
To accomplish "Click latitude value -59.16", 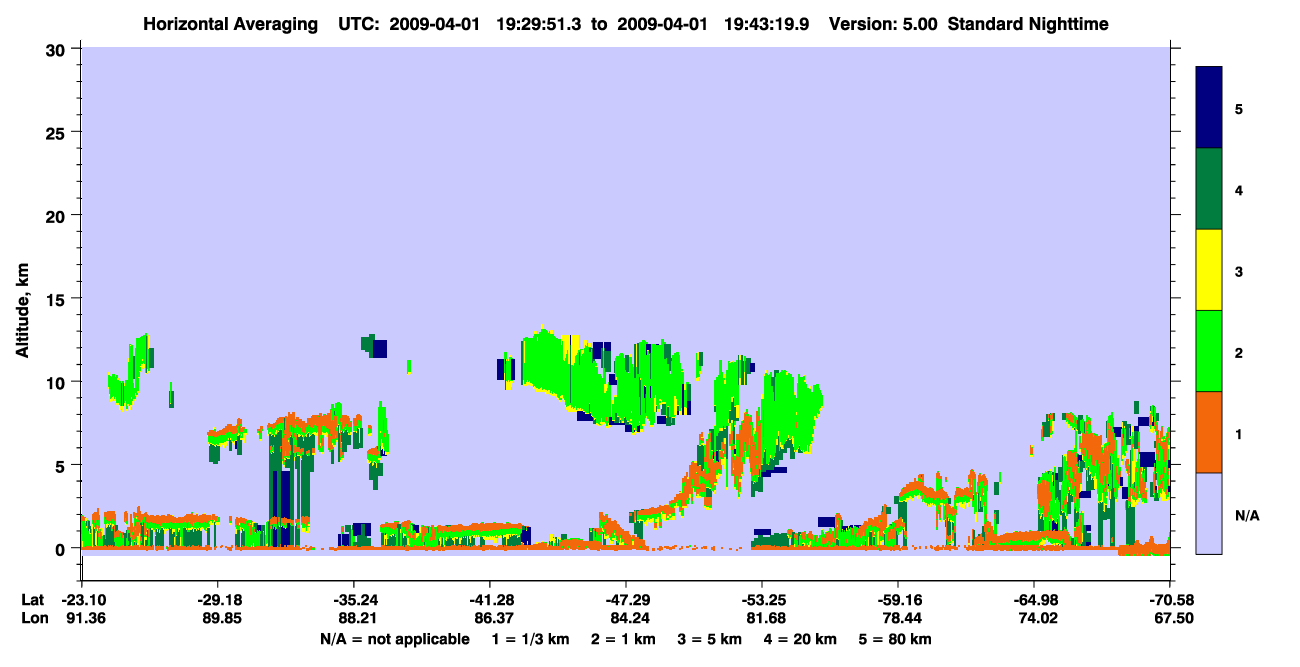I will pyautogui.click(x=897, y=600).
